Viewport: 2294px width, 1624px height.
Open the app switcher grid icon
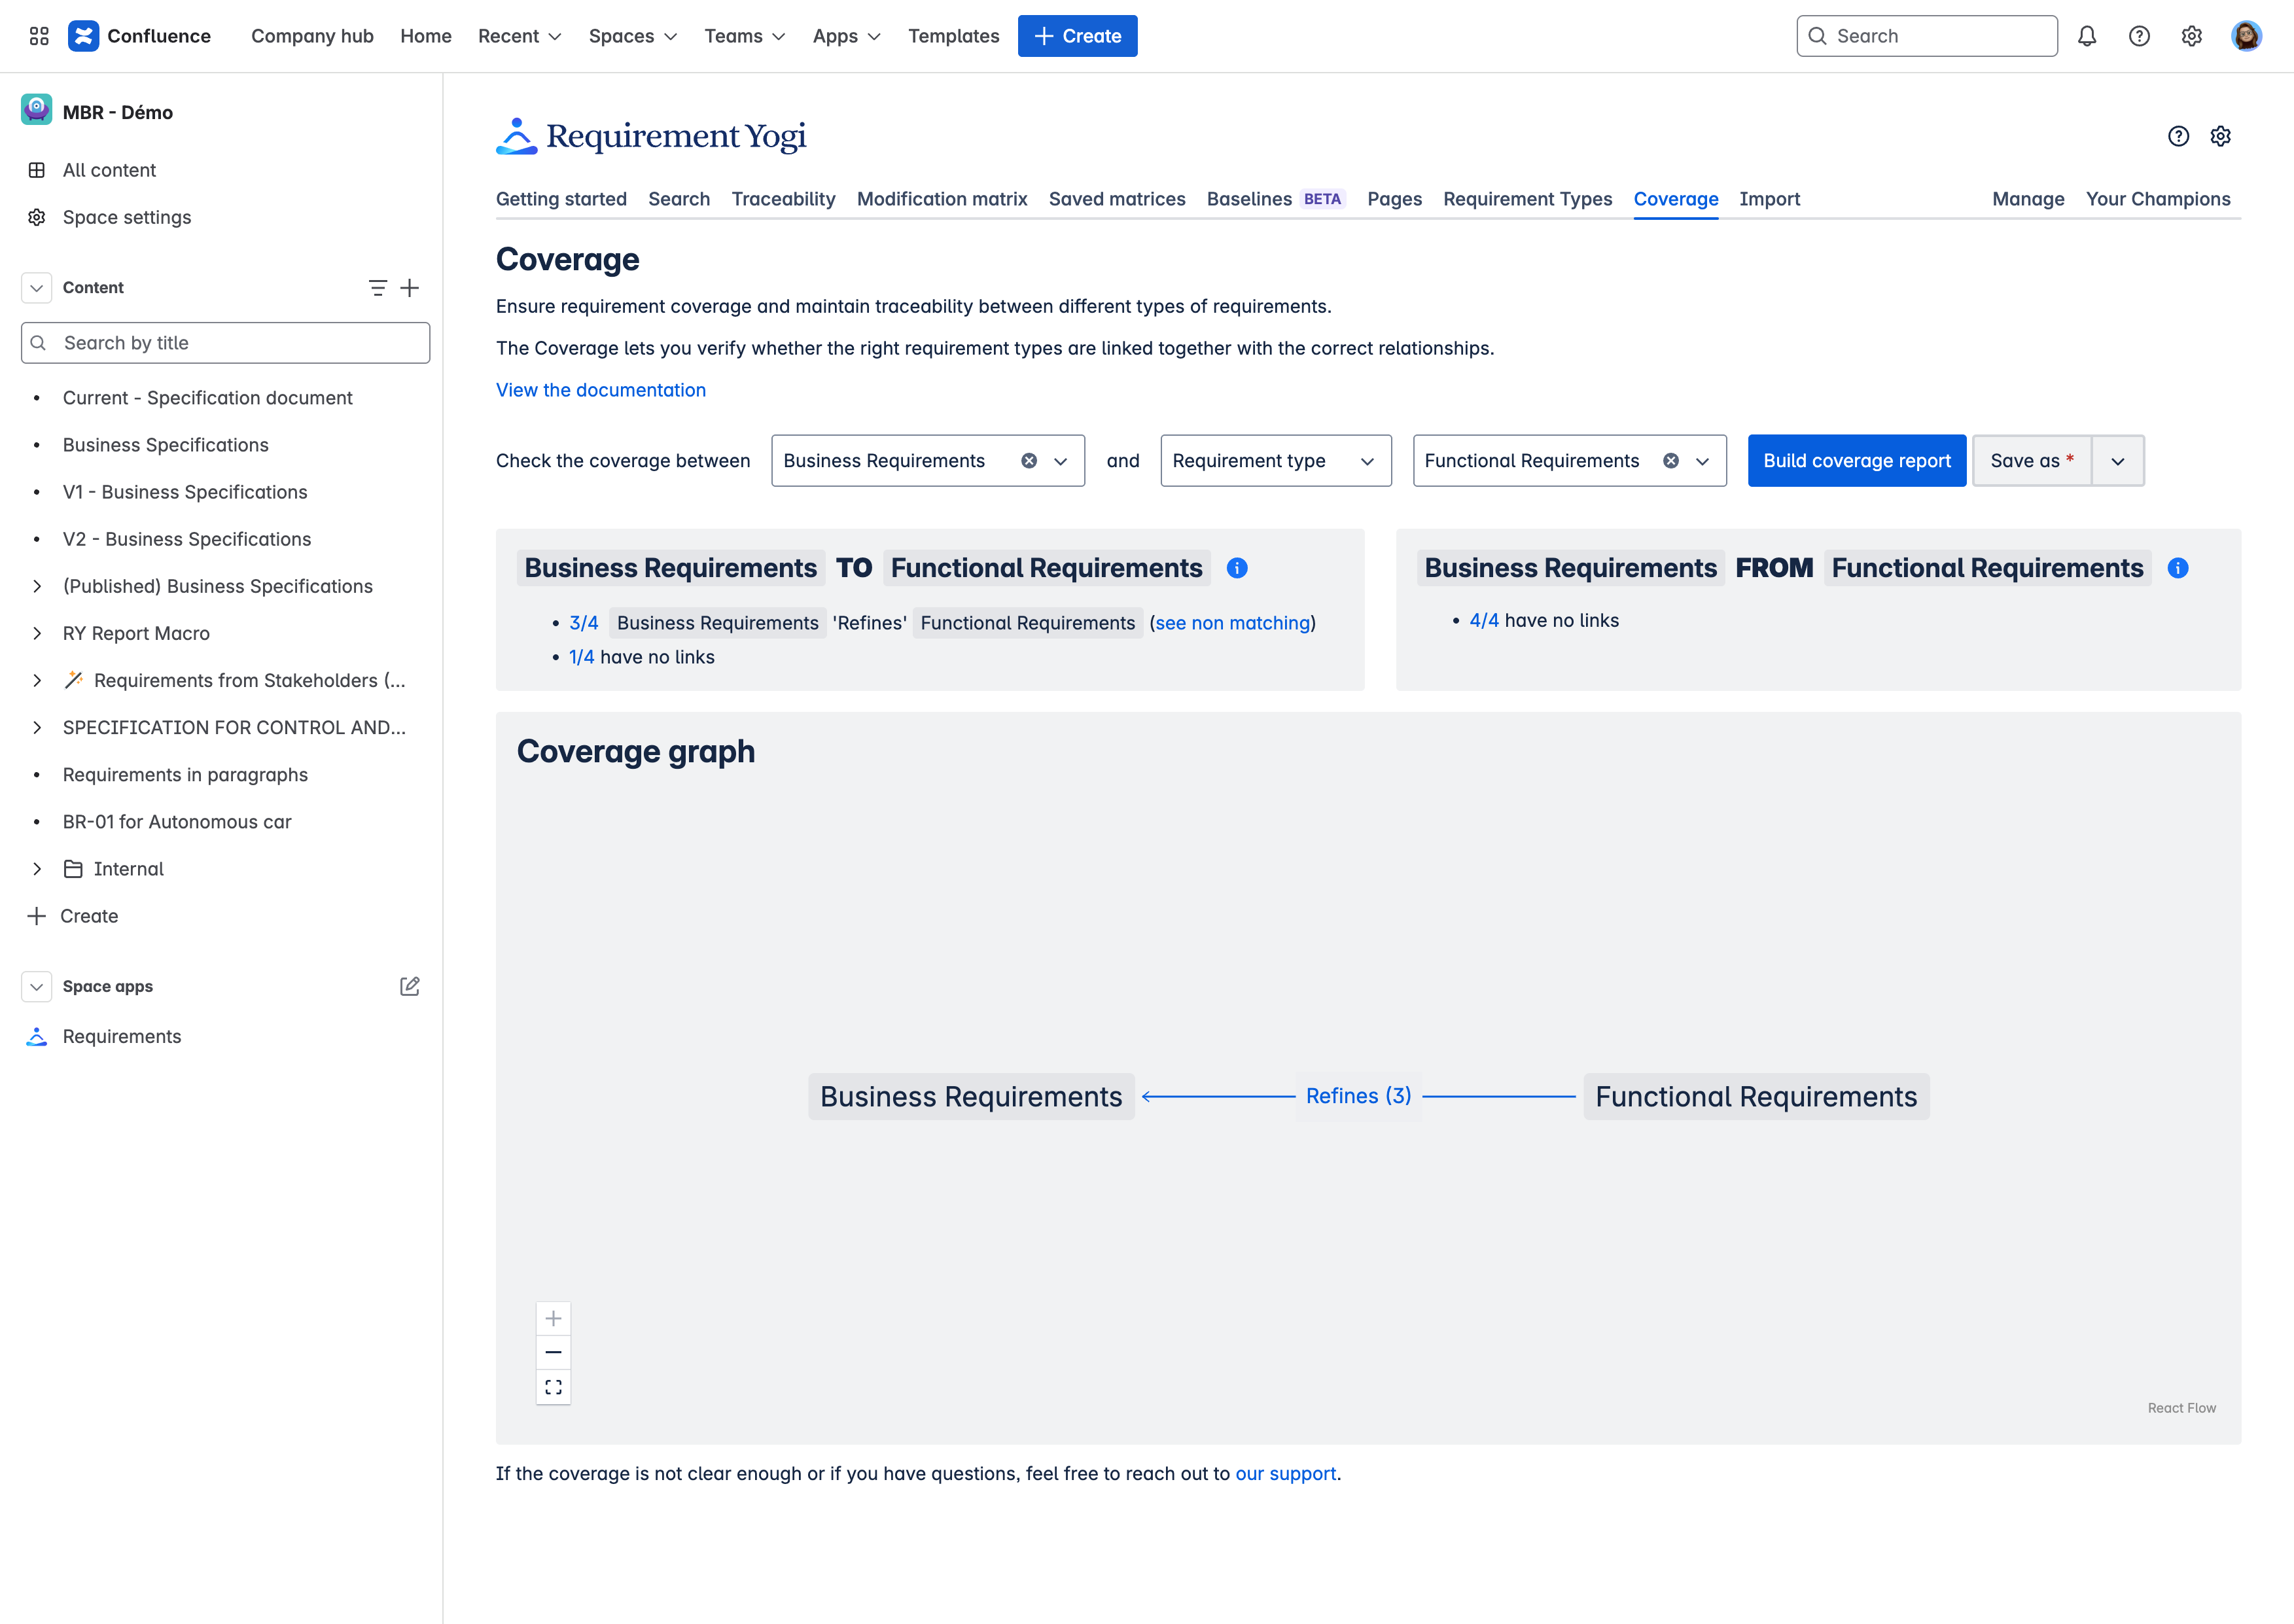(39, 36)
